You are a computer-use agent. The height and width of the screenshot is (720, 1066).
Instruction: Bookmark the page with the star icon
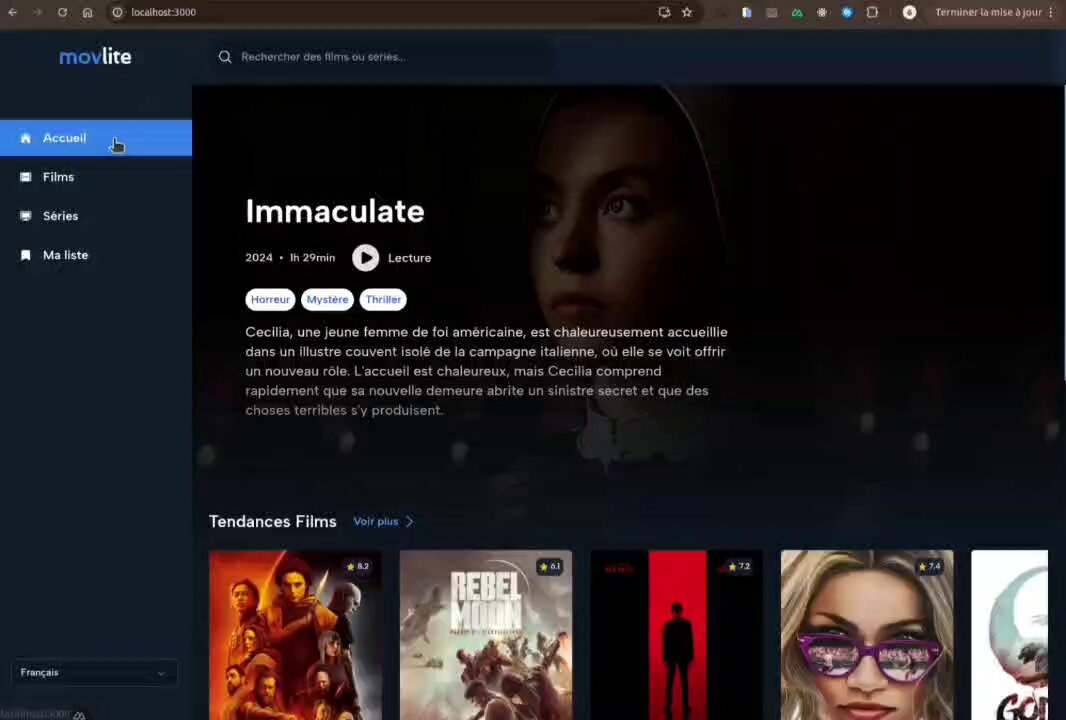(x=687, y=12)
